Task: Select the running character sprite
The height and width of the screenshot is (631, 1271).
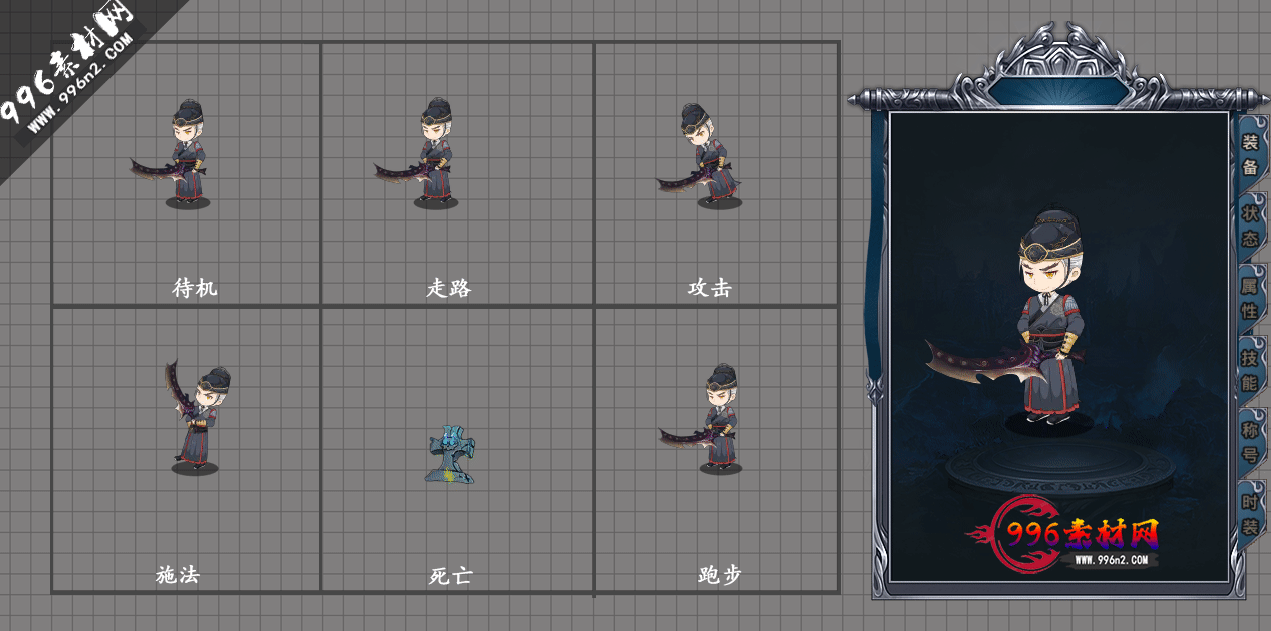Action: pyautogui.click(x=702, y=418)
